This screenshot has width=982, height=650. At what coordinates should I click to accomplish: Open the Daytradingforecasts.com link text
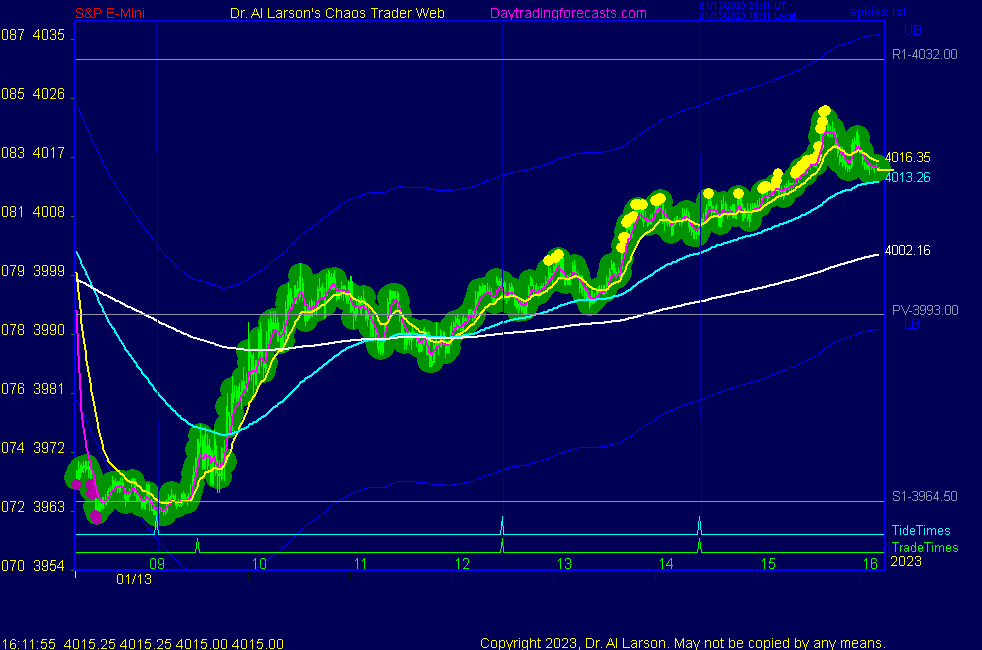click(x=568, y=13)
